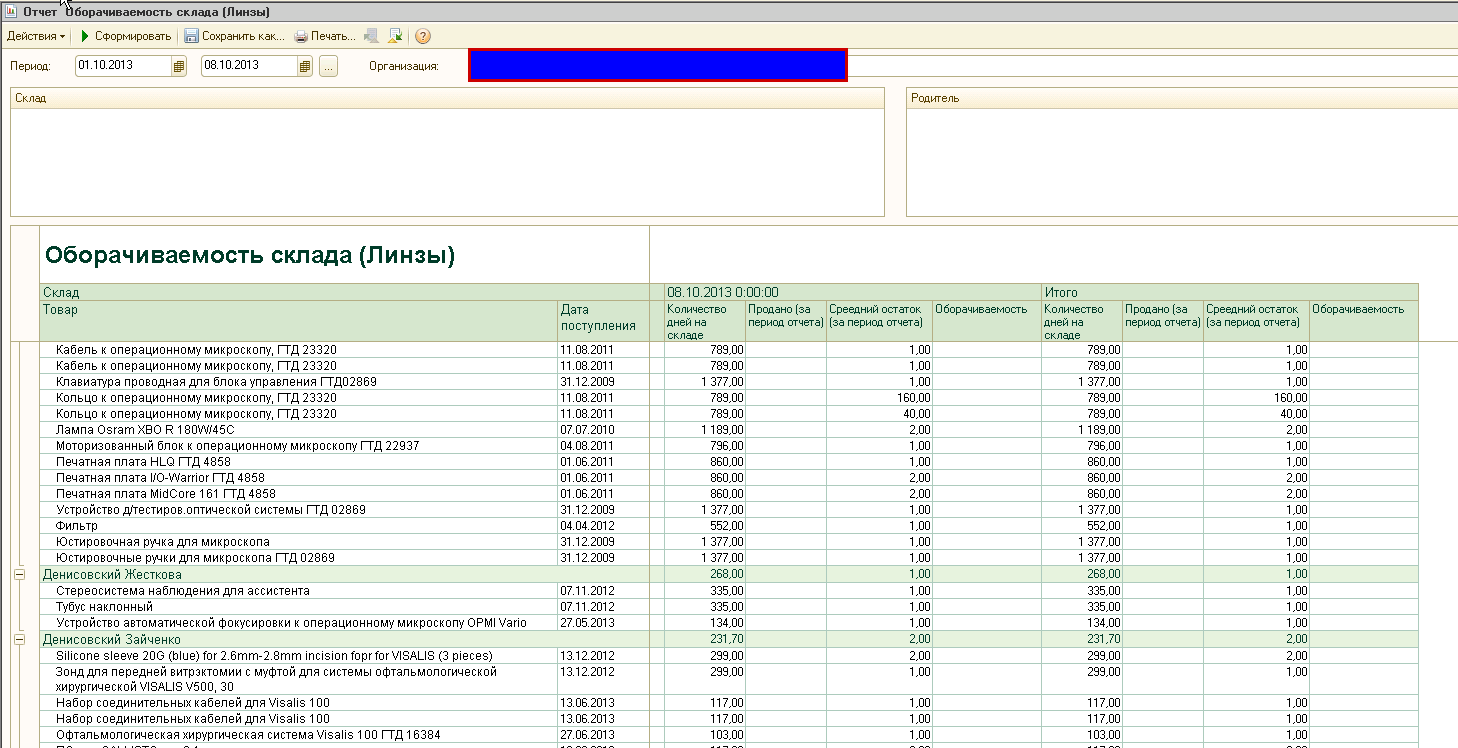The image size is (1458, 748).
Task: Click the start date field 01.10.2013
Action: (123, 66)
